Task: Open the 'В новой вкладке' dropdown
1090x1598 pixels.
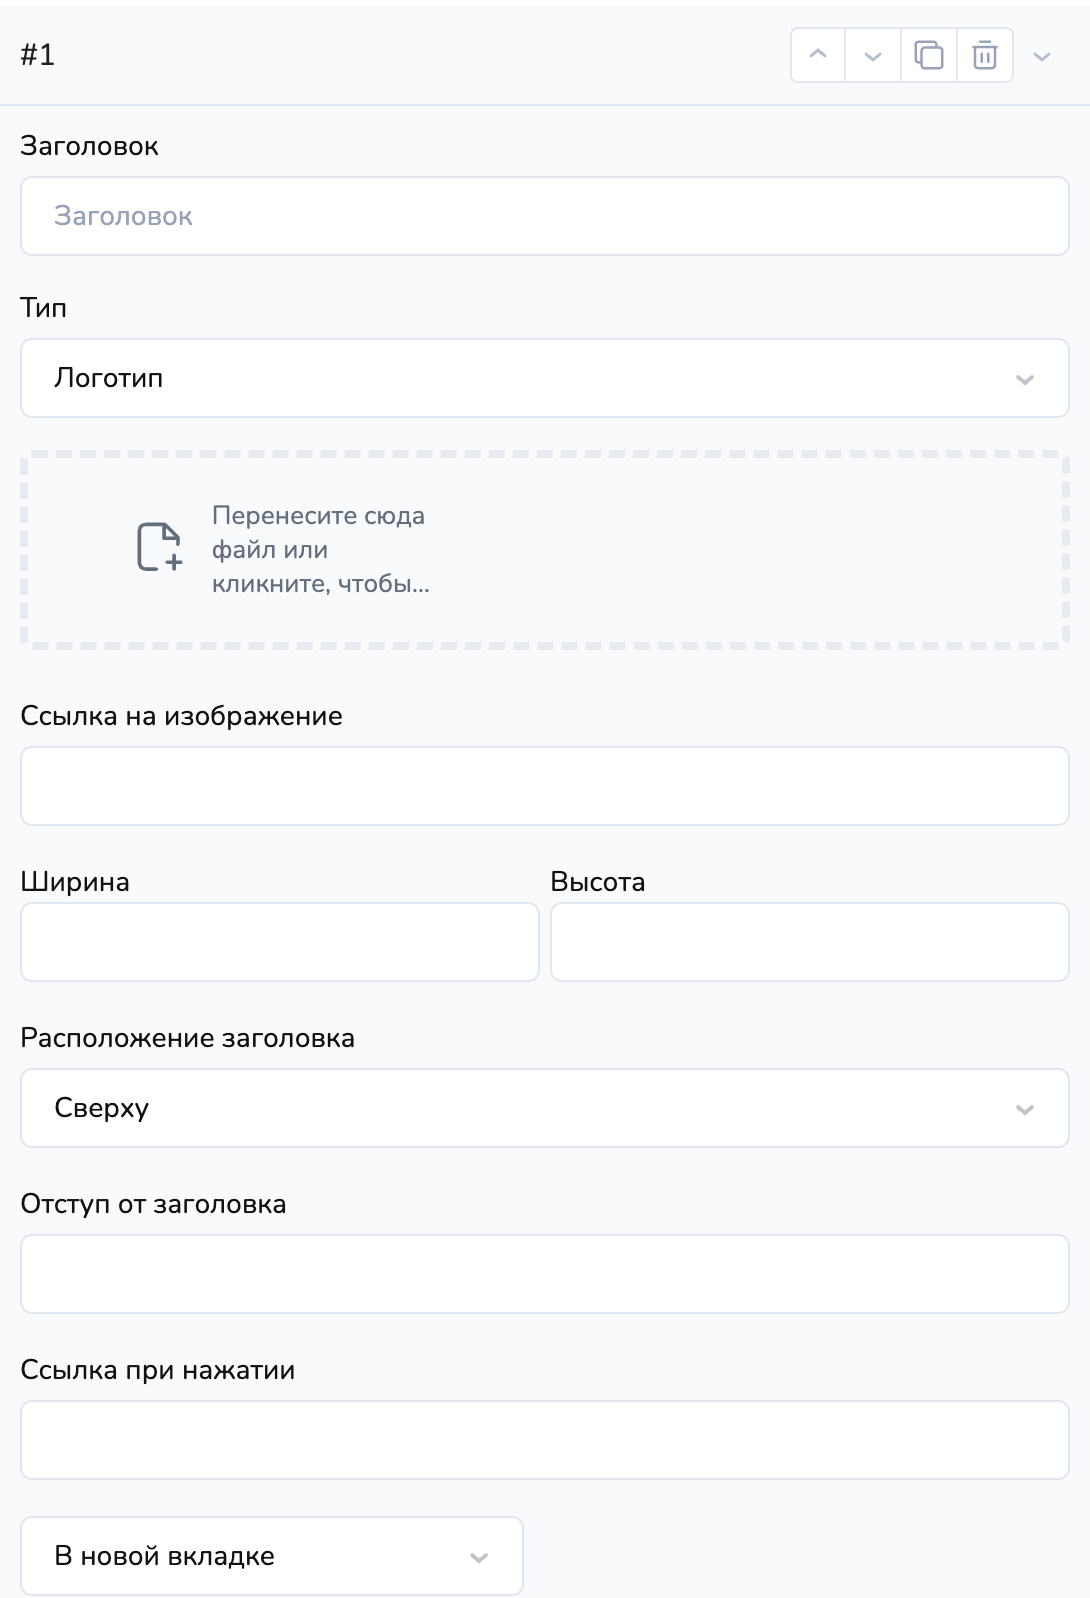Action: click(272, 1556)
